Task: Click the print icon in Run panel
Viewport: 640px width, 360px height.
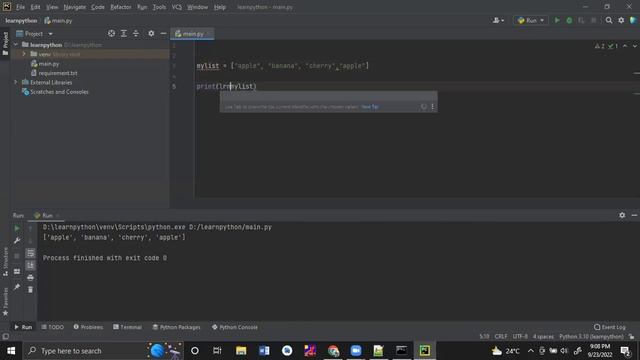Action: click(x=30, y=278)
